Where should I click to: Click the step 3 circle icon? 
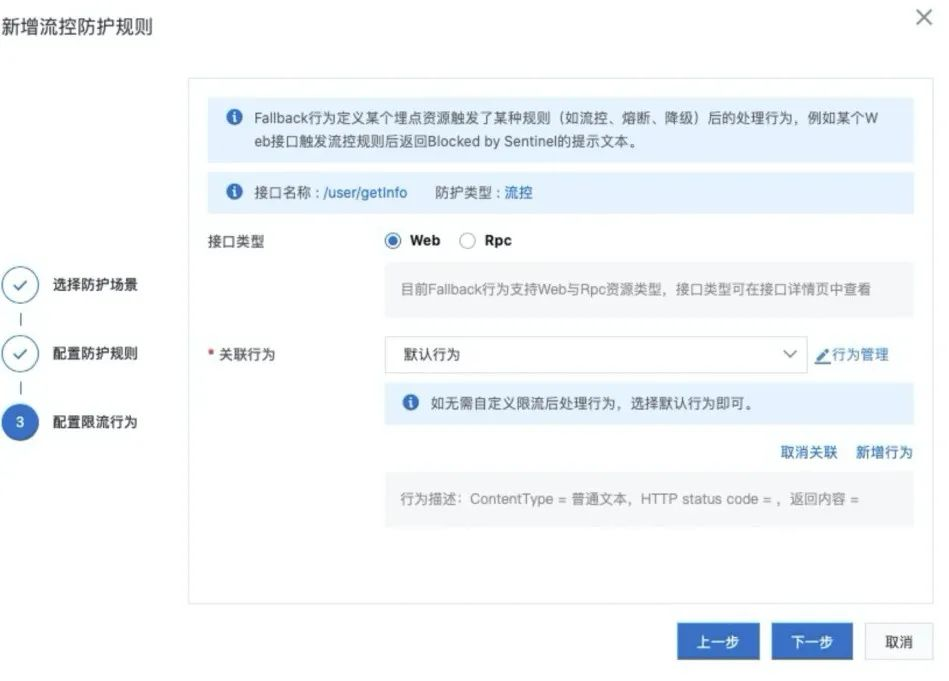(20, 422)
